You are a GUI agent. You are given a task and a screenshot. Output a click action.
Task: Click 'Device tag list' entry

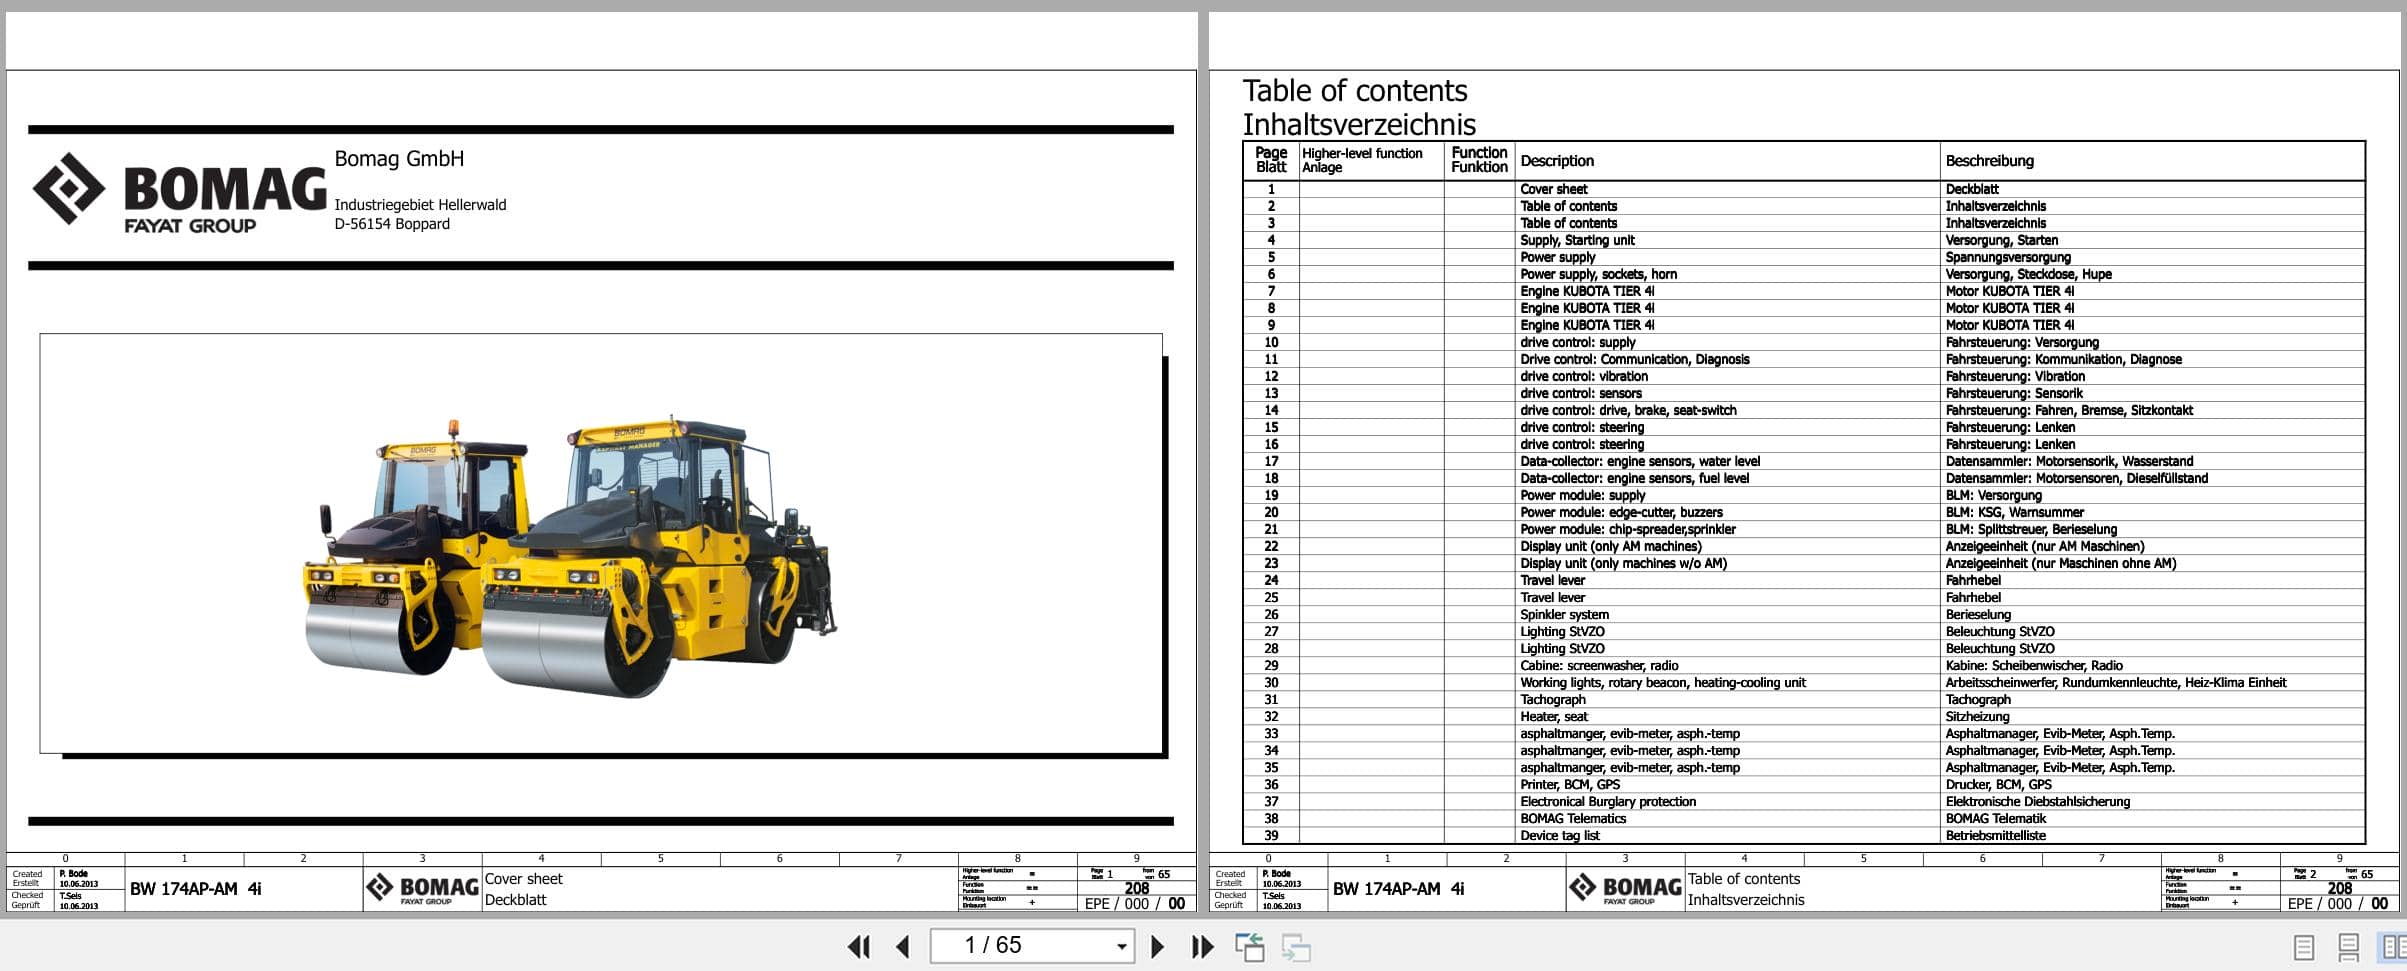click(x=1559, y=835)
